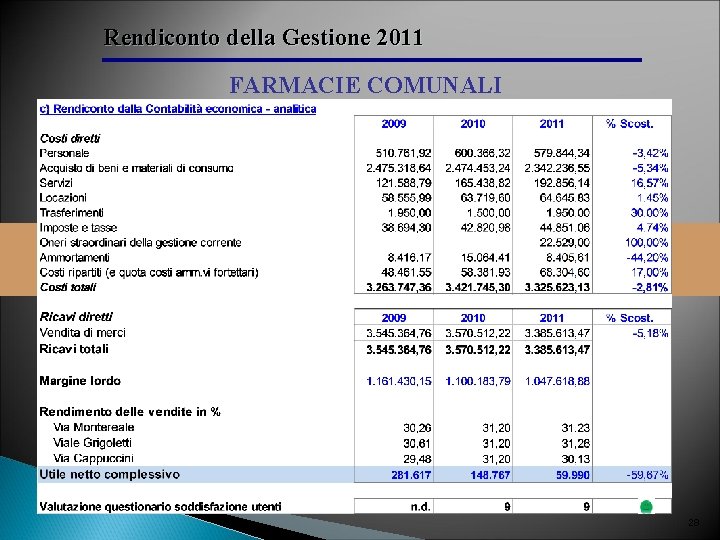Image resolution: width=720 pixels, height=540 pixels.
Task: Open the 'Rendiconto dalla Contabilità economica - analitica' link
Action: coord(178,109)
